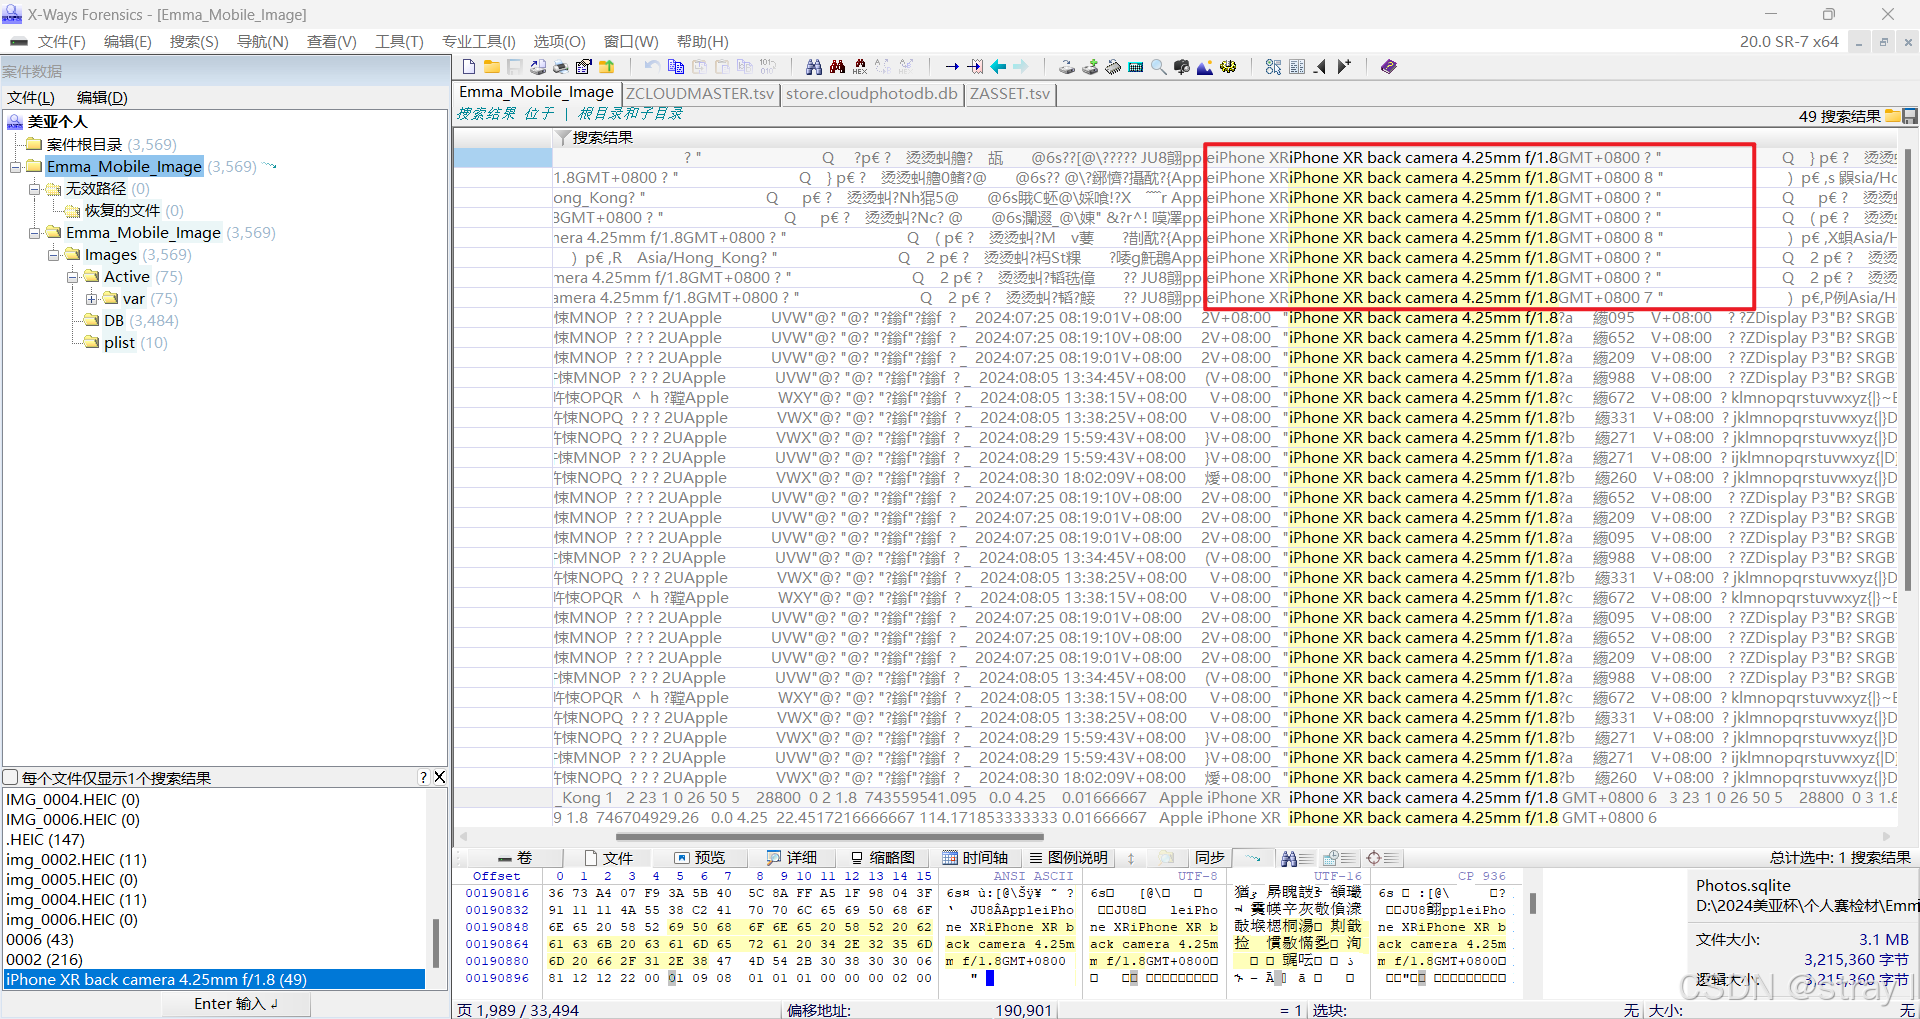1920x1019 pixels.
Task: Toggle checkbox to show one search hit per file
Action: pyautogui.click(x=11, y=777)
